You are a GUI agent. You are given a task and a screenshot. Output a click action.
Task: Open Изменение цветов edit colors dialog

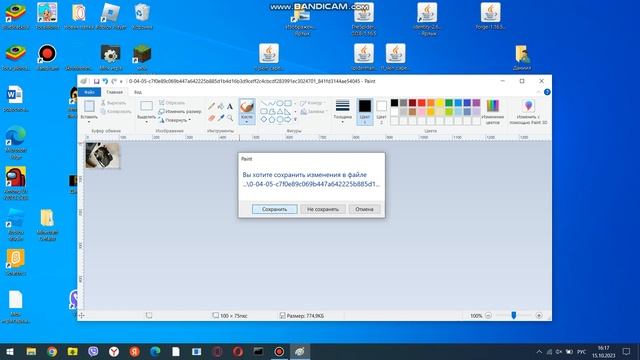coord(493,111)
